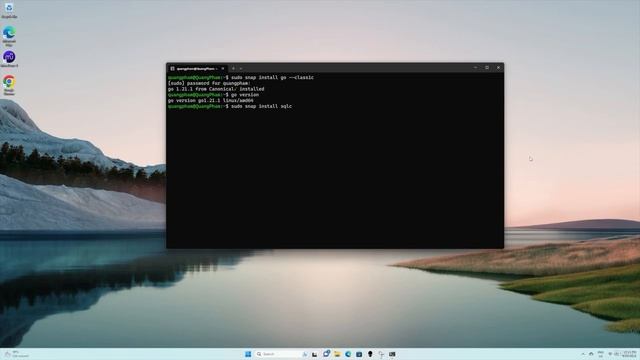
Task: Click the 'go 1.21.1 from Canonical installed' line
Action: click(216, 89)
